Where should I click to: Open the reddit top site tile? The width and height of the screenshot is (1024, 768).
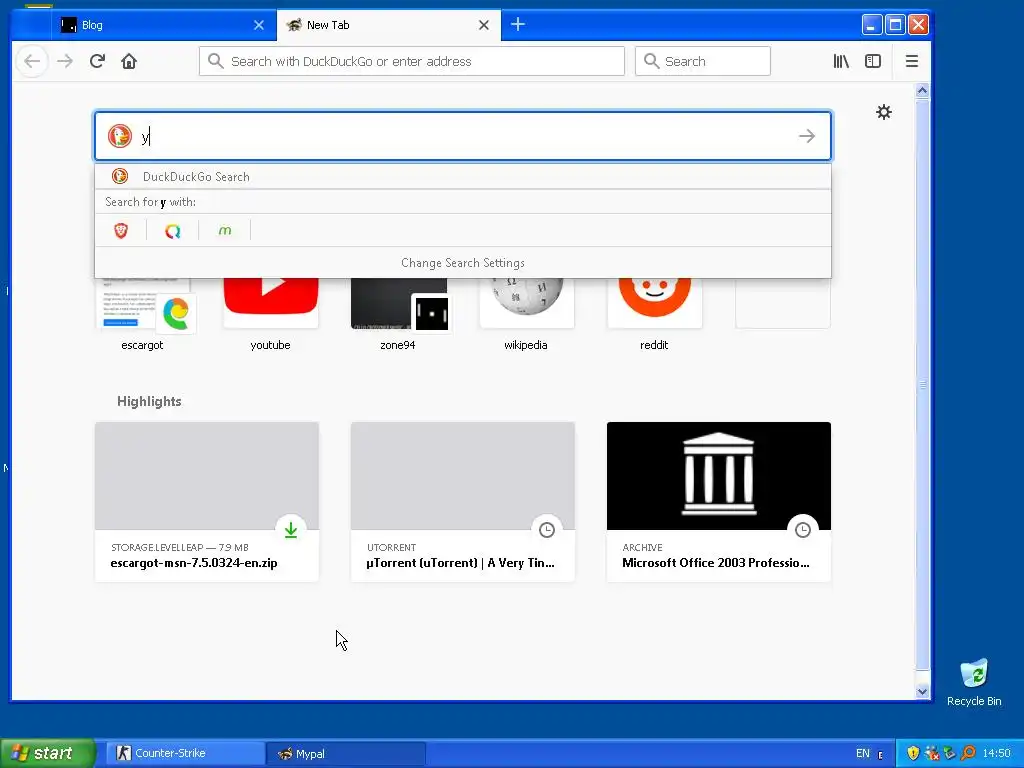(654, 313)
